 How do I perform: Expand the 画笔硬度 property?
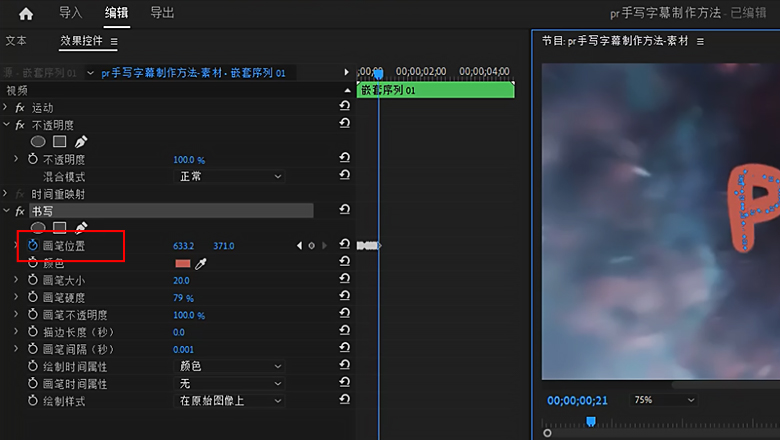click(x=16, y=297)
